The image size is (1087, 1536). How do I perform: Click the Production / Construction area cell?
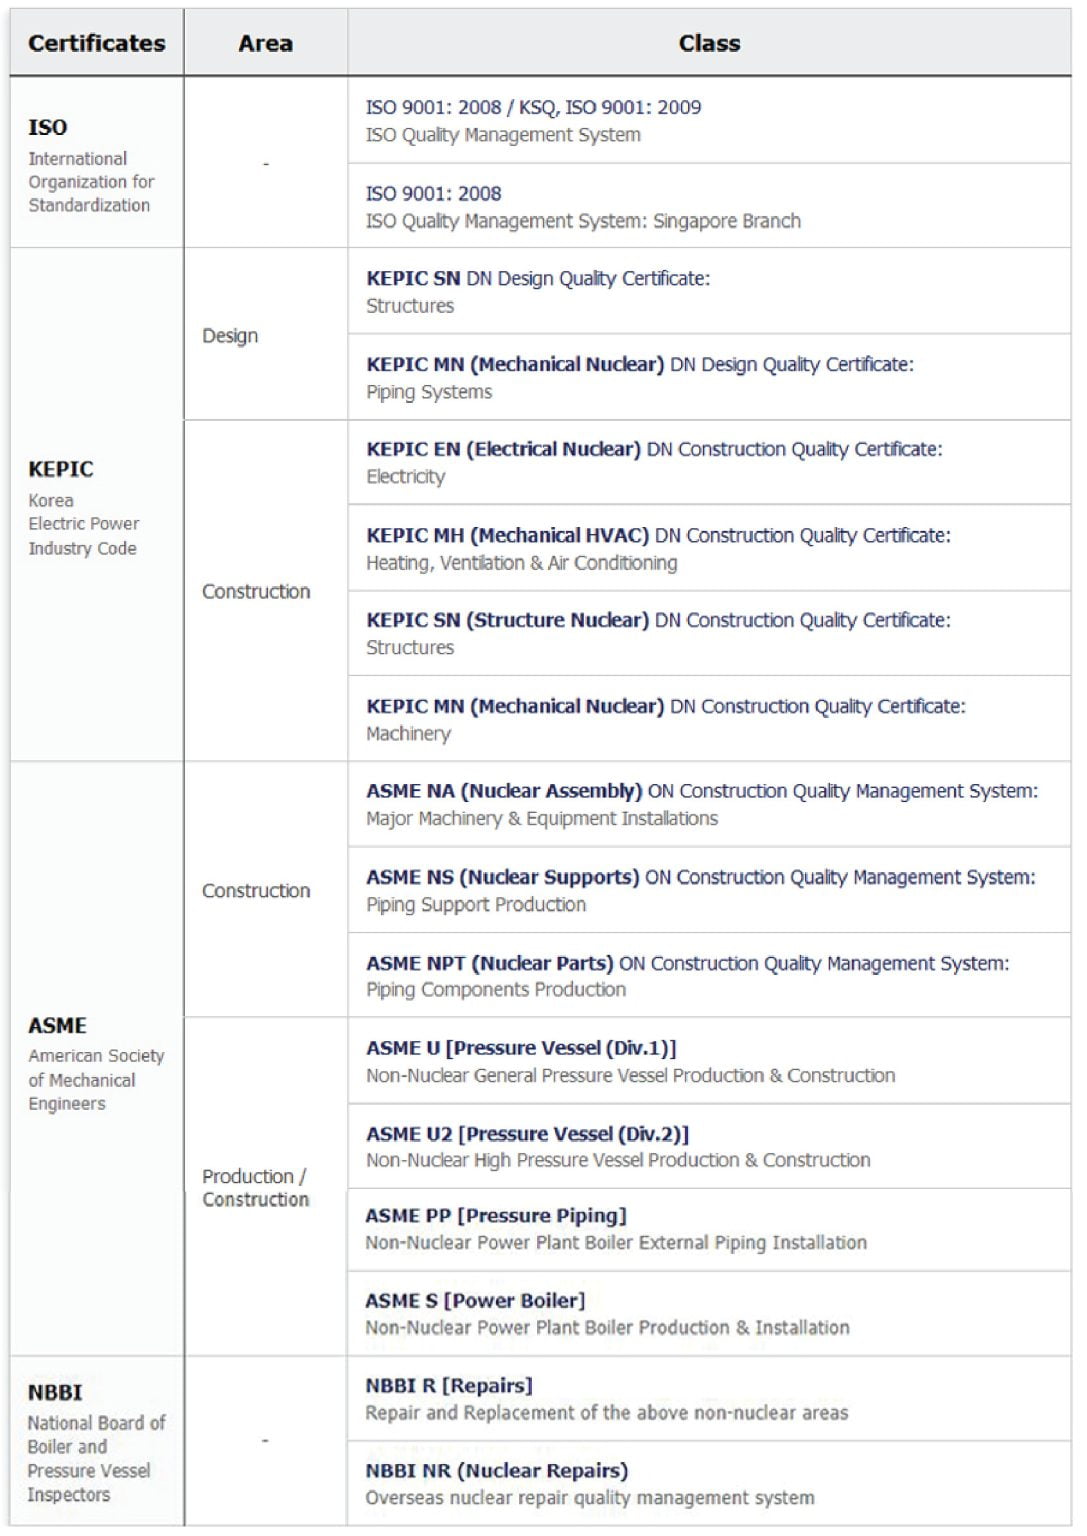255,1187
